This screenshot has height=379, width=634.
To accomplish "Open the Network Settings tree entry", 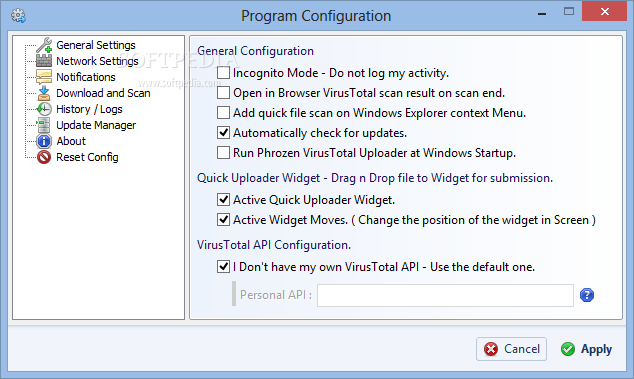I will coord(97,61).
